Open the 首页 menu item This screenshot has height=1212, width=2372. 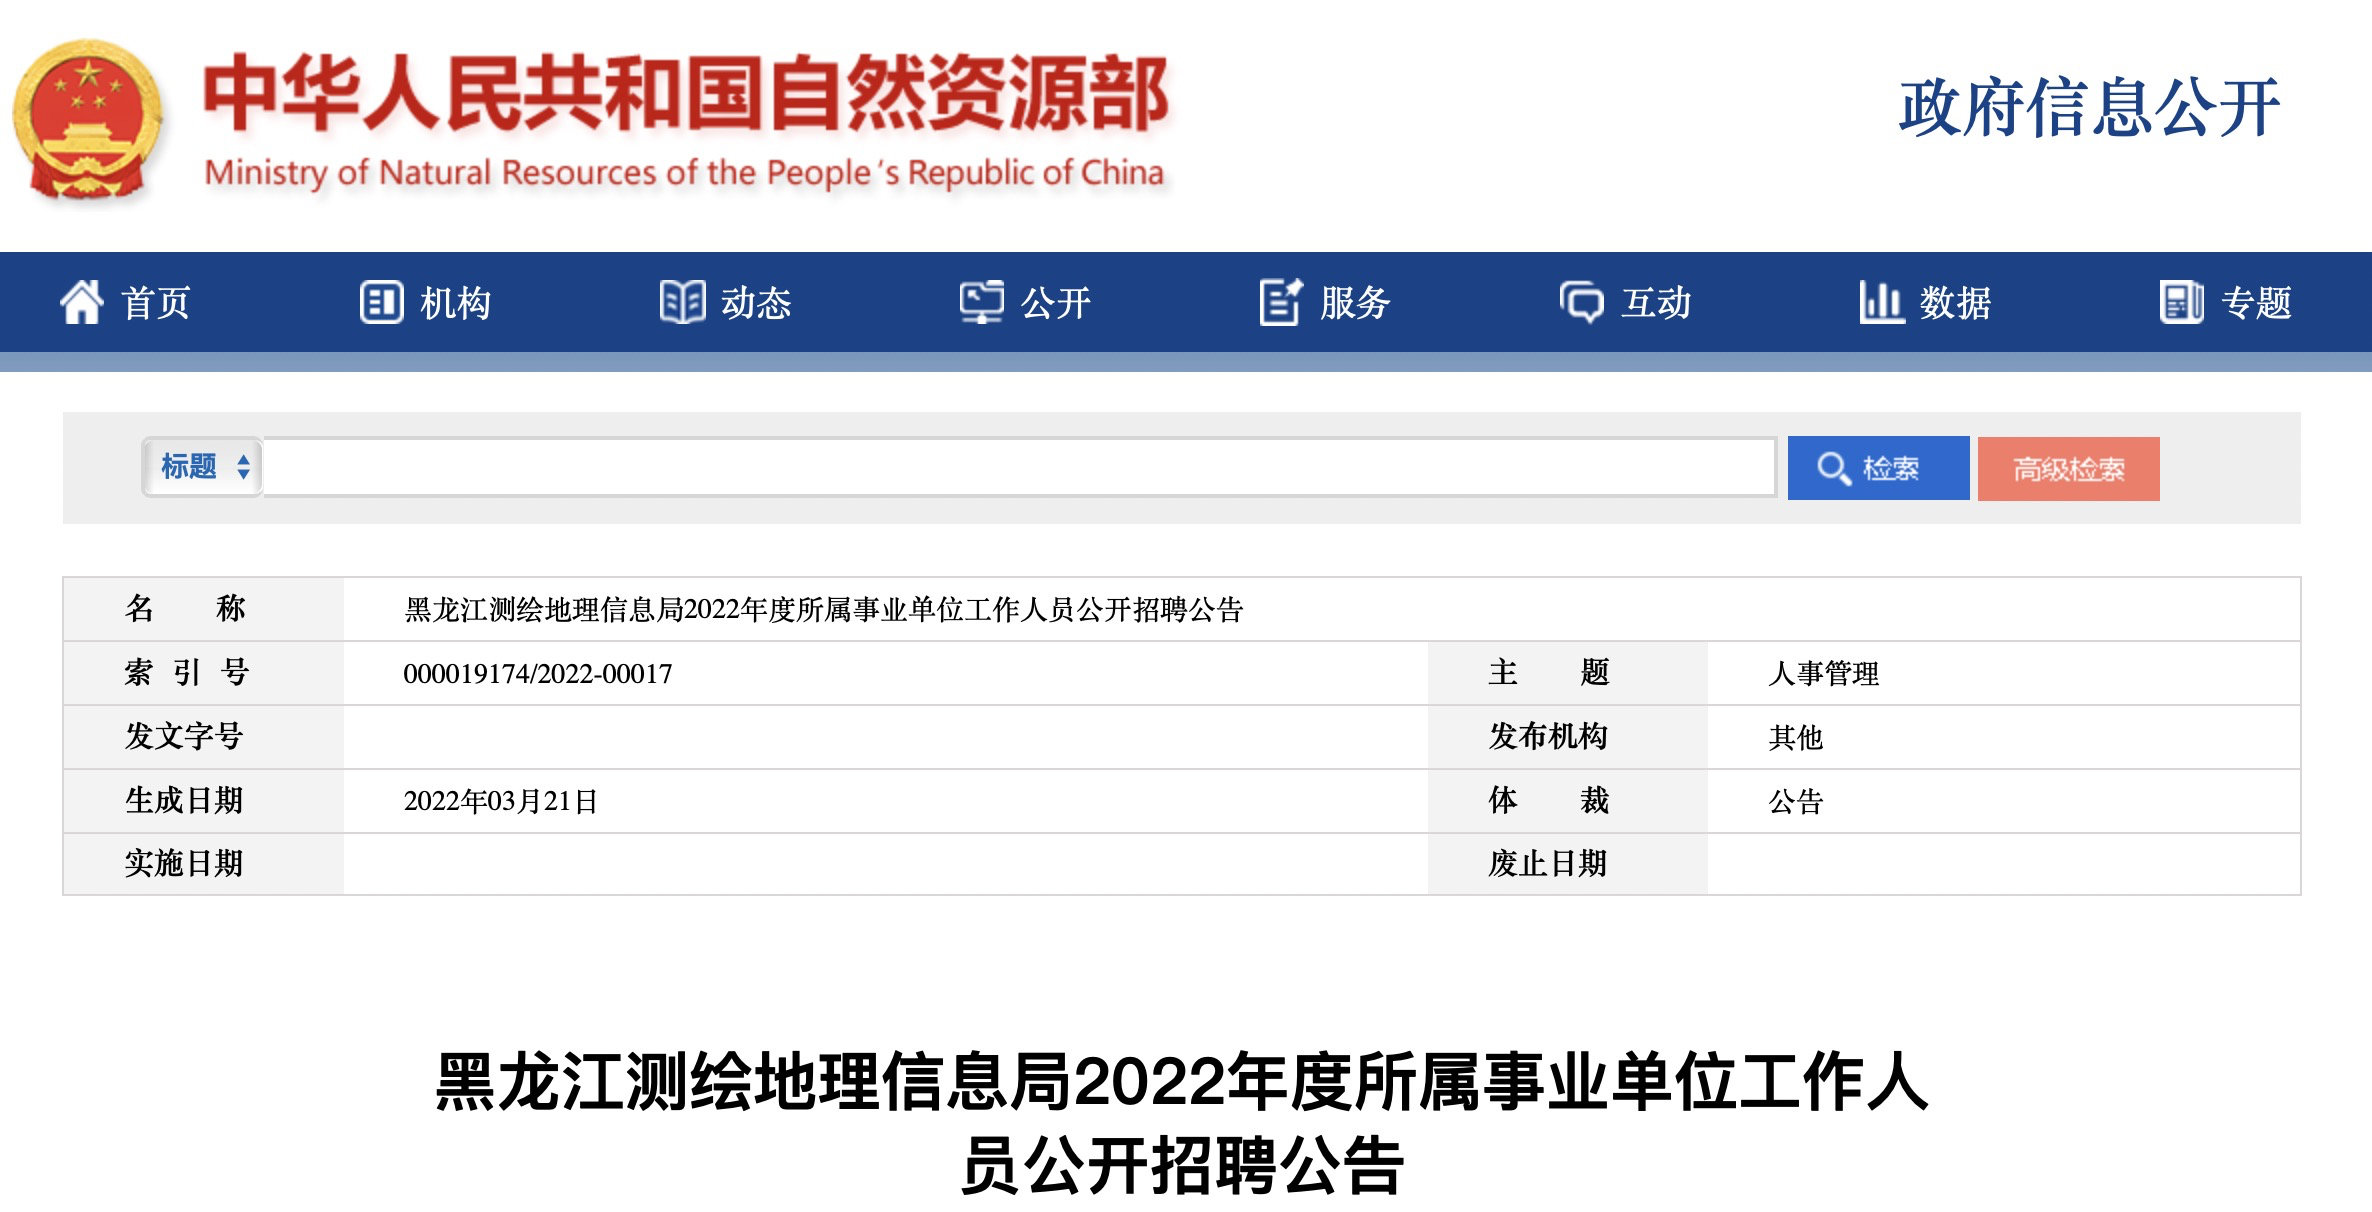point(156,302)
